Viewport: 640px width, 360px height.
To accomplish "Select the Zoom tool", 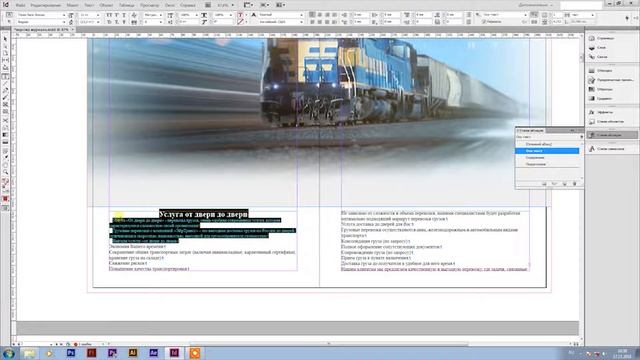I will coord(5,172).
